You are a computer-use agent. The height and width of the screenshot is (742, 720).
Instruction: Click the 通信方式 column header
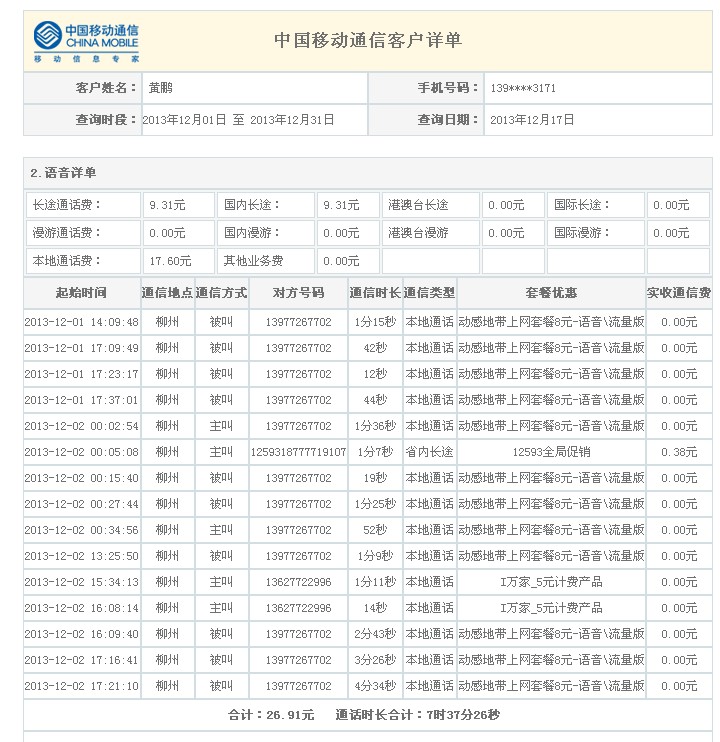221,293
